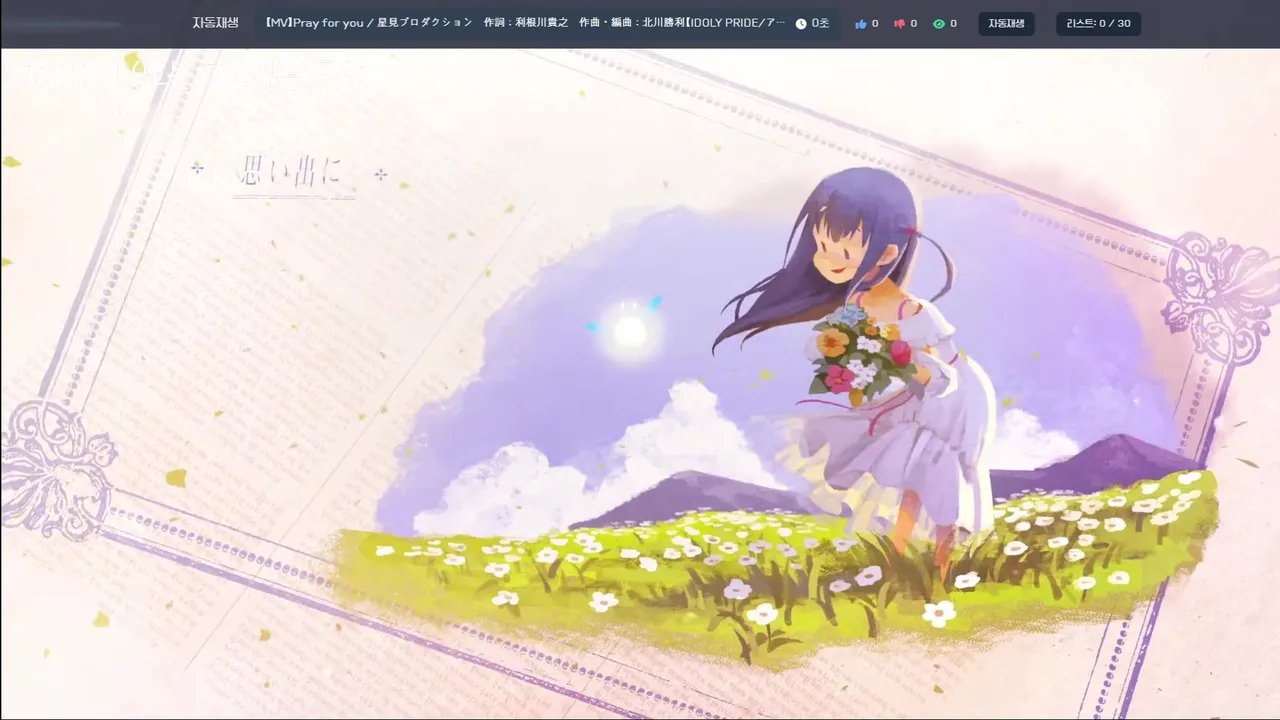Click the 자동재생 label left of the title
Screen dimensions: 1280x720
tap(215, 23)
